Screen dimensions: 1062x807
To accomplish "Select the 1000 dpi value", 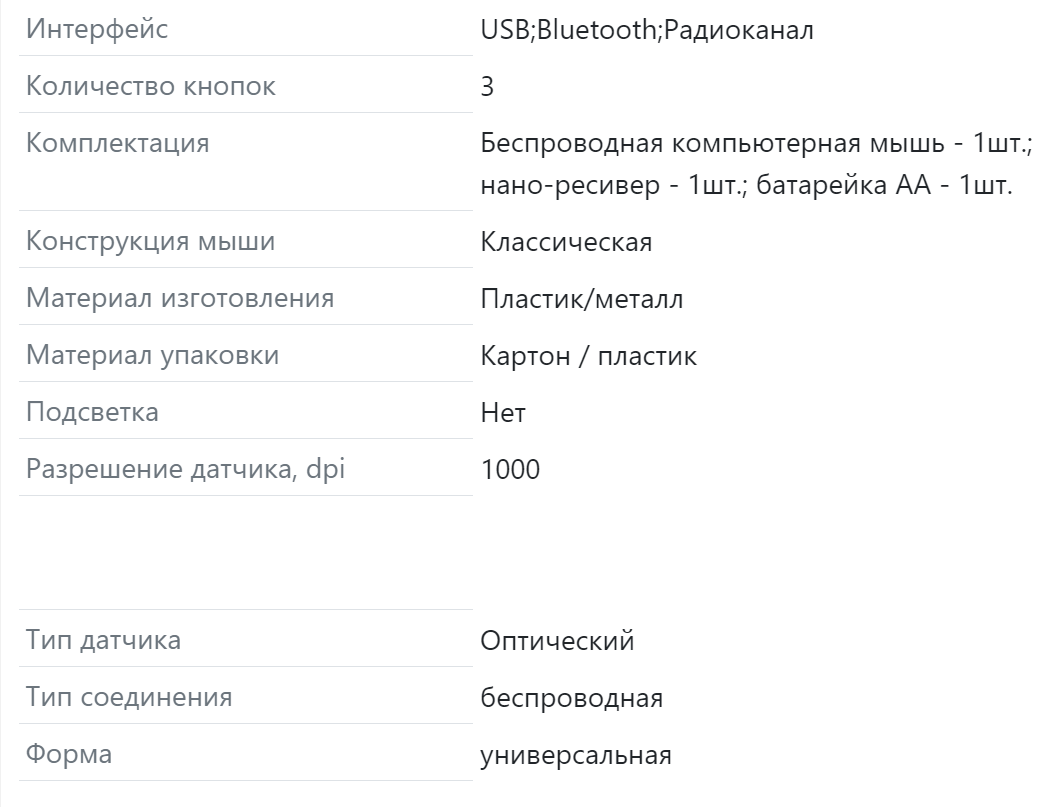I will coord(510,469).
